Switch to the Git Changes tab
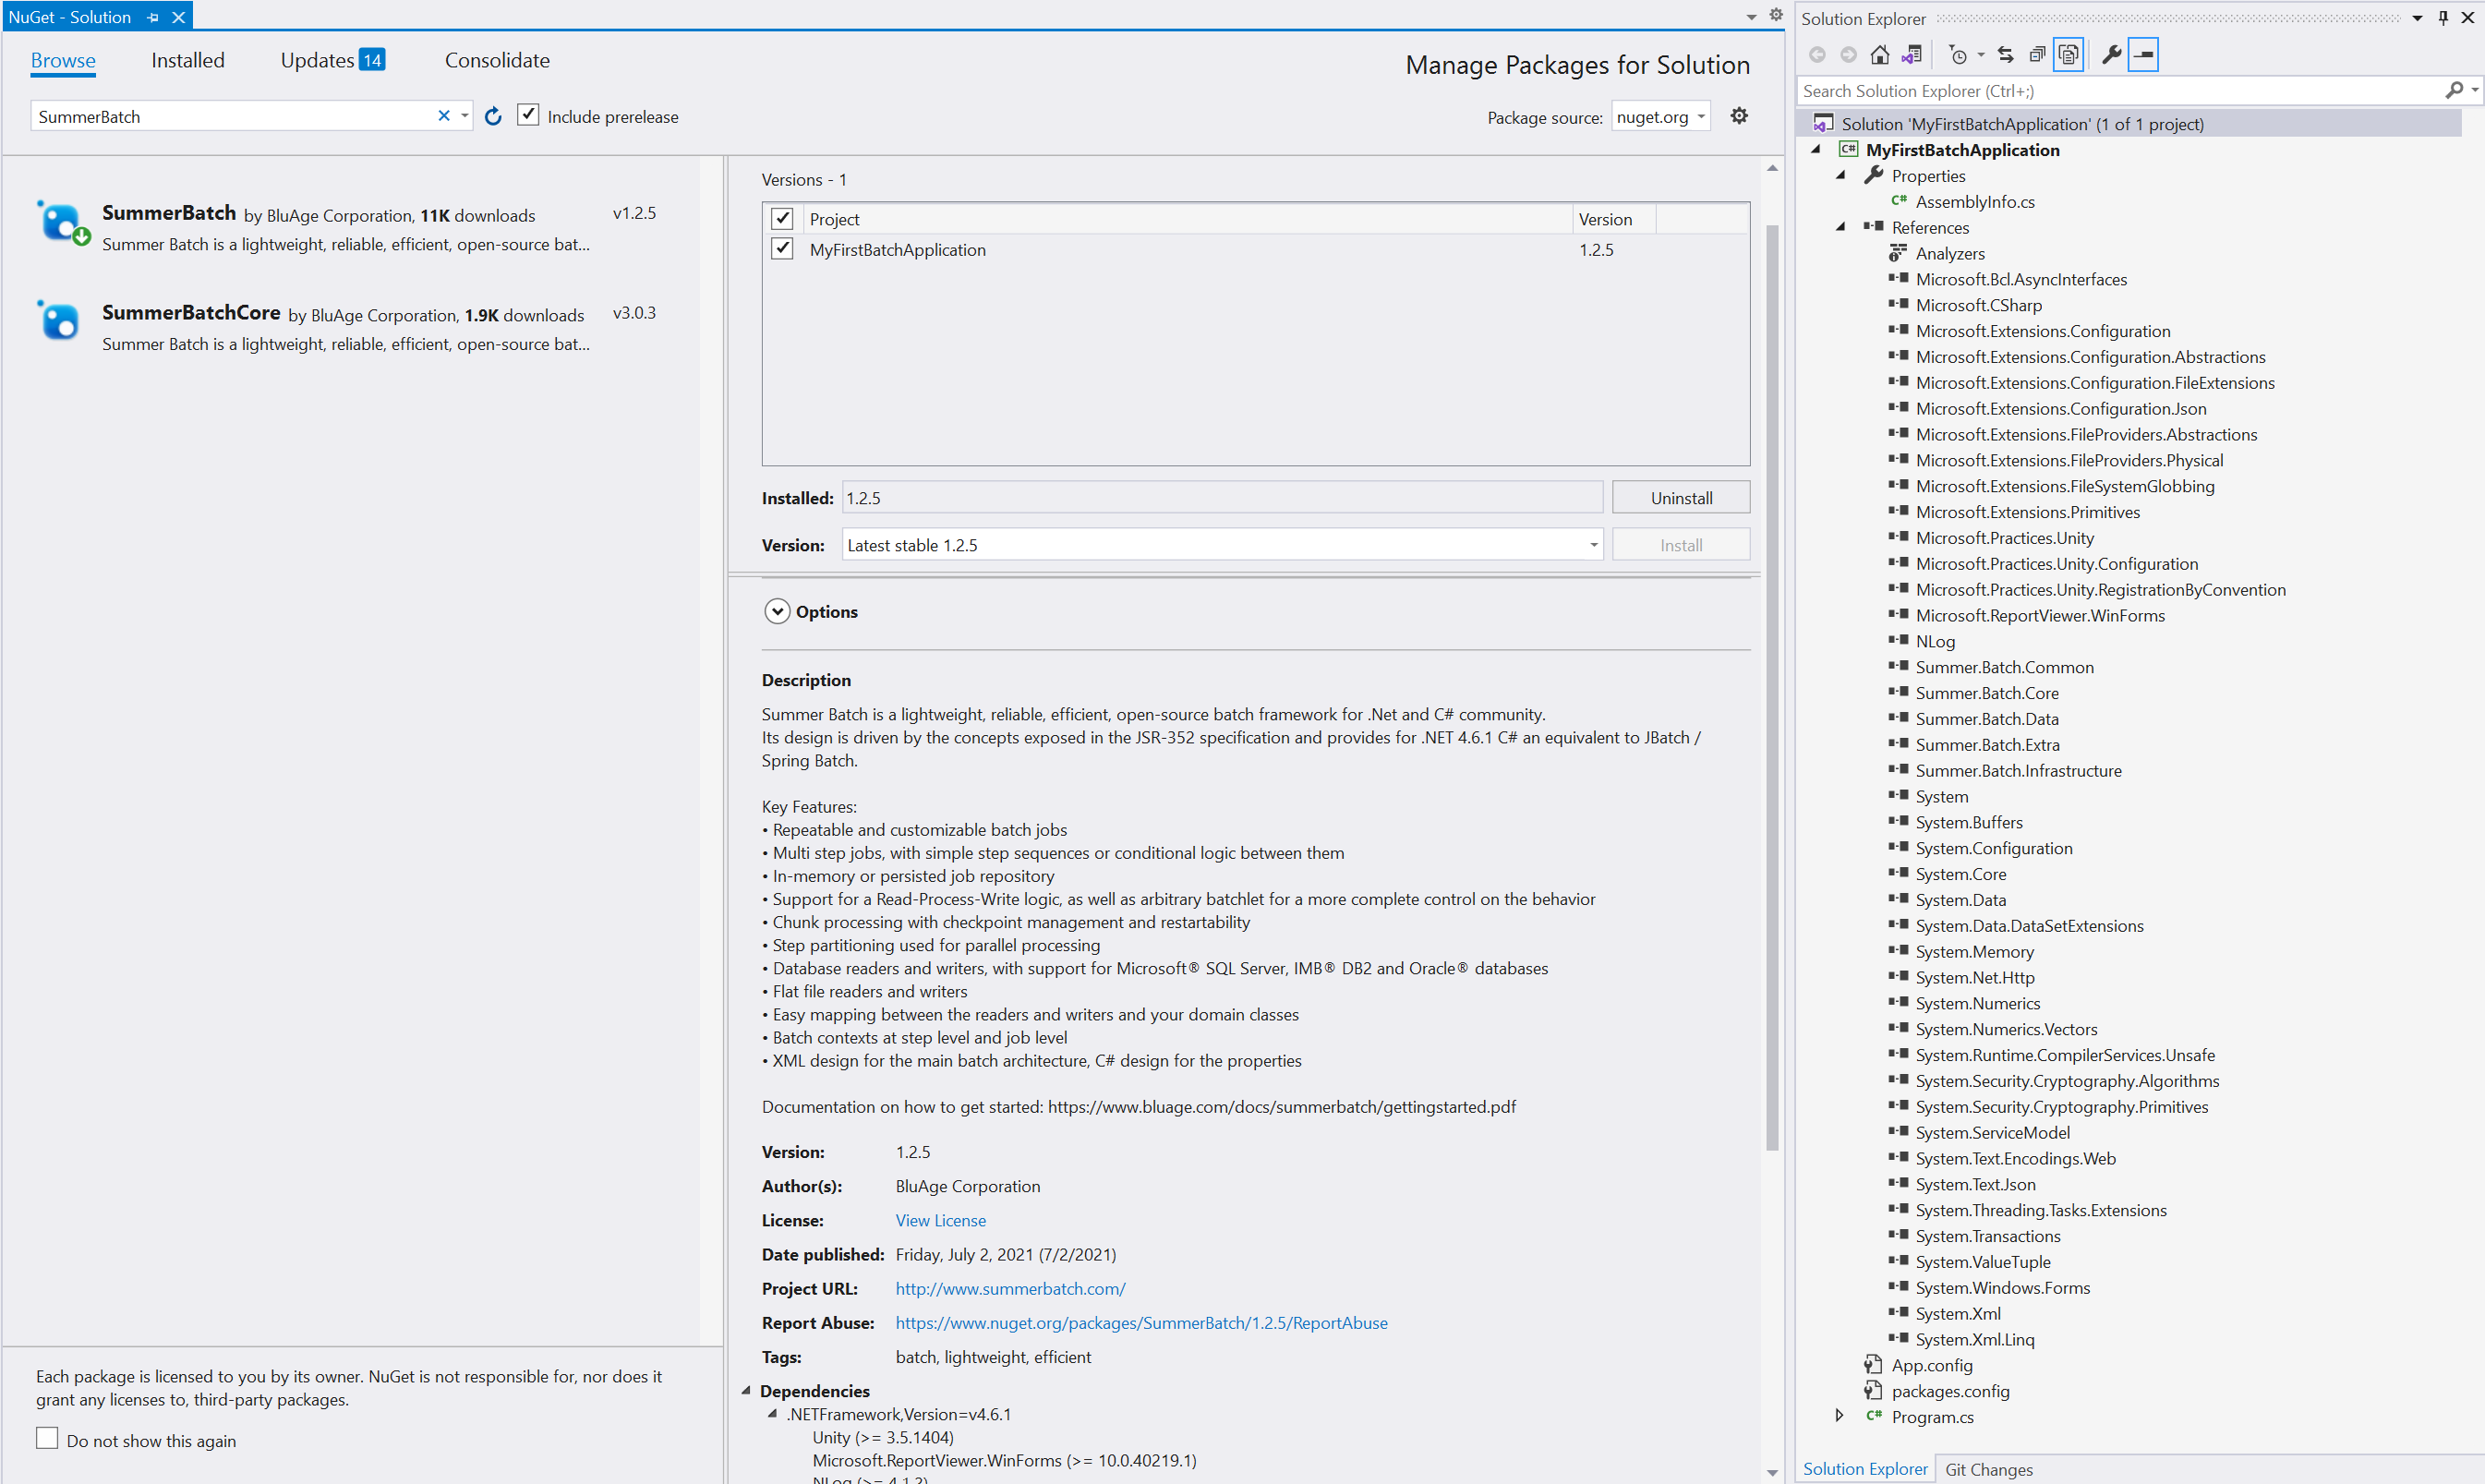The height and width of the screenshot is (1484, 2485). pyautogui.click(x=1988, y=1469)
